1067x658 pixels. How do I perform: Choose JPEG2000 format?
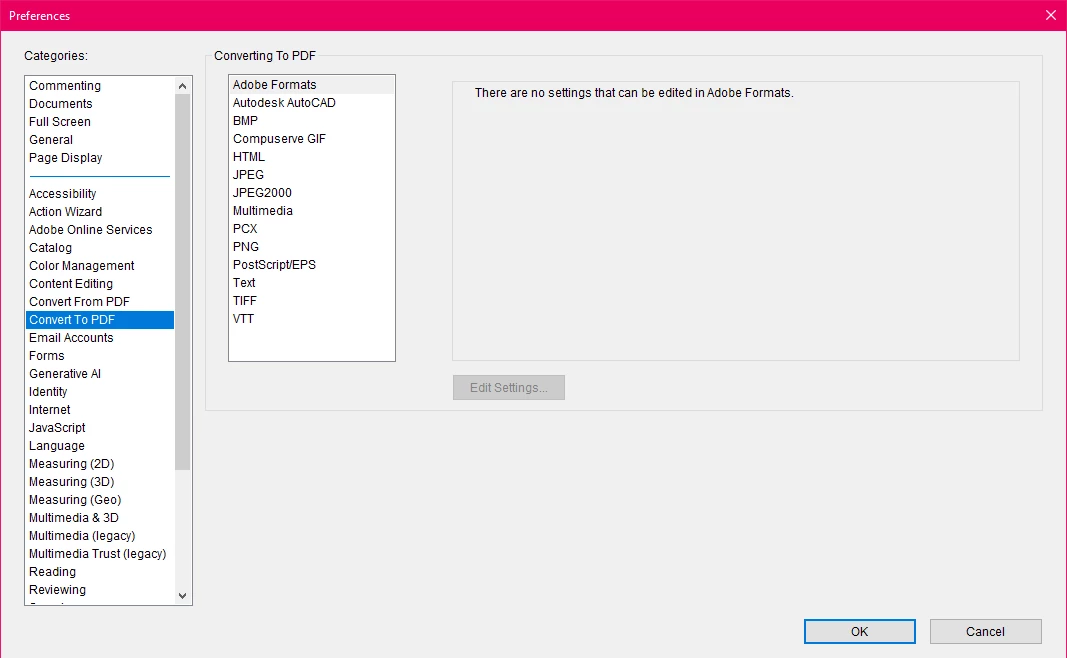[312, 193]
